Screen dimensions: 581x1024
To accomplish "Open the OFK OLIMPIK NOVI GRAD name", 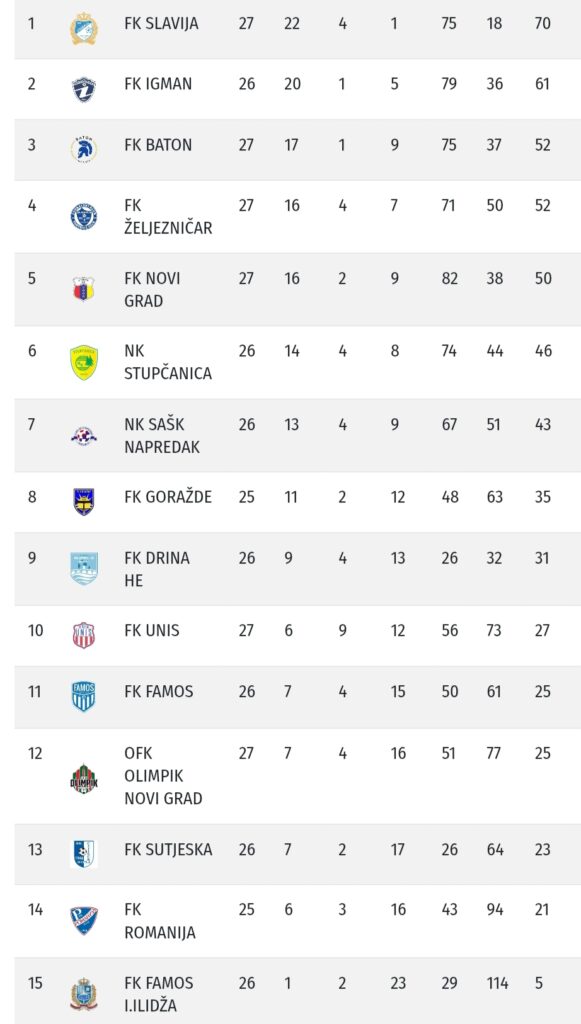I will tap(163, 776).
